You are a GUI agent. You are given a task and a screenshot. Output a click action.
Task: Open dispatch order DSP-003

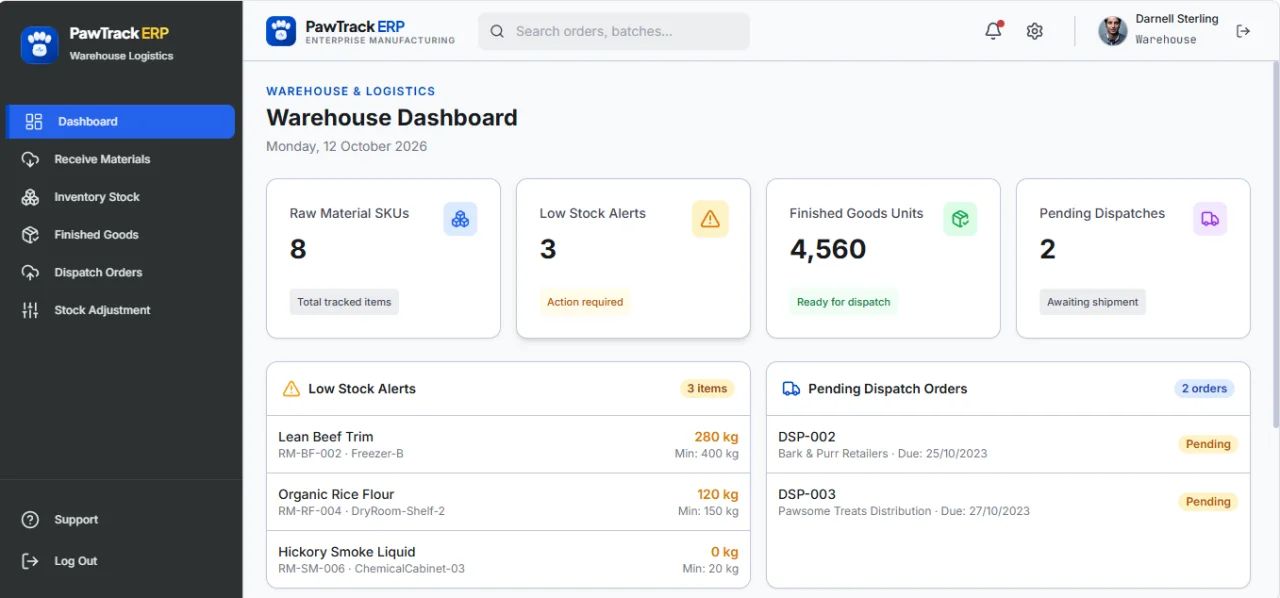[1008, 502]
